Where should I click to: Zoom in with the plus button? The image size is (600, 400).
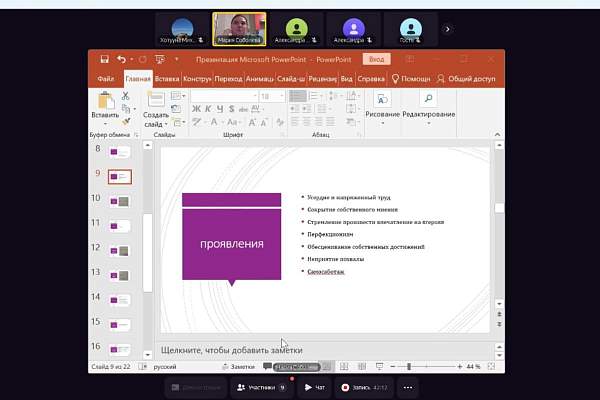[460, 367]
